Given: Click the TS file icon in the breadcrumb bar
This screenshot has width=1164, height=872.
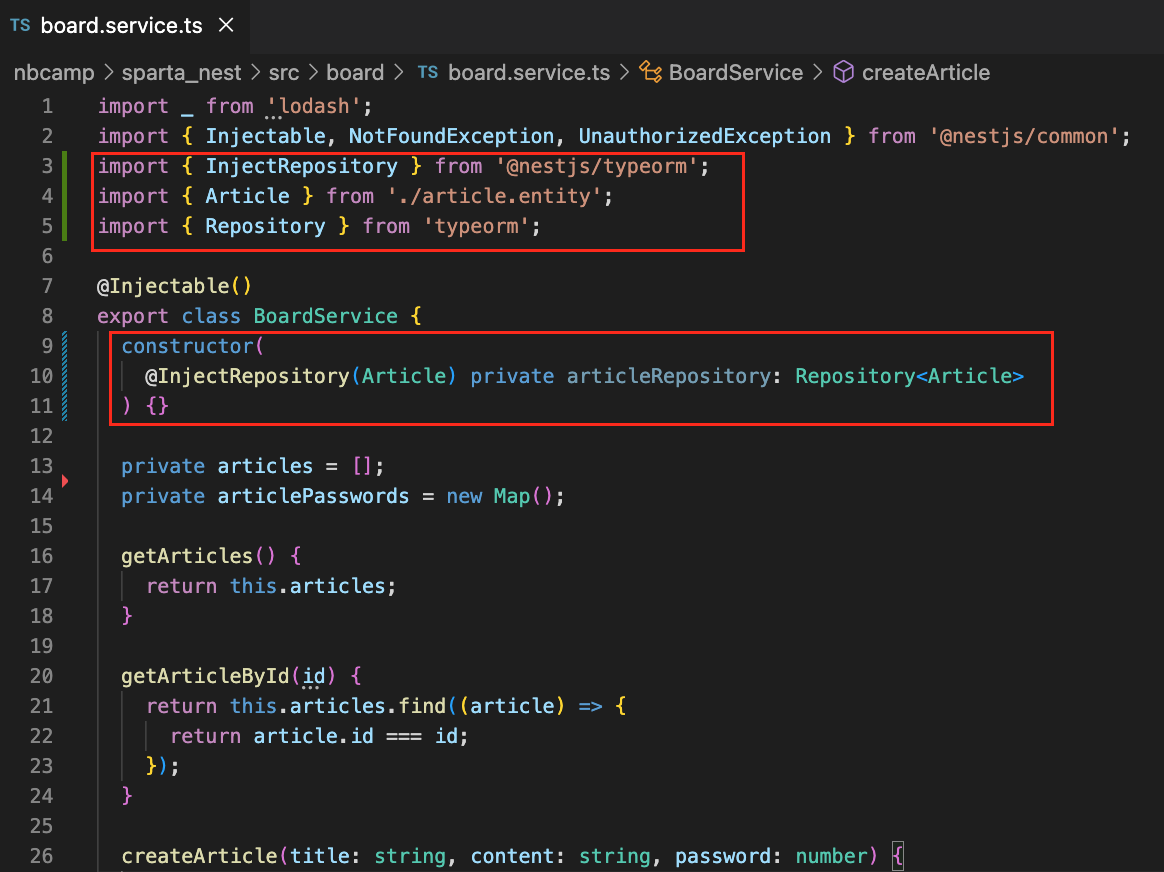Looking at the screenshot, I should tap(428, 72).
